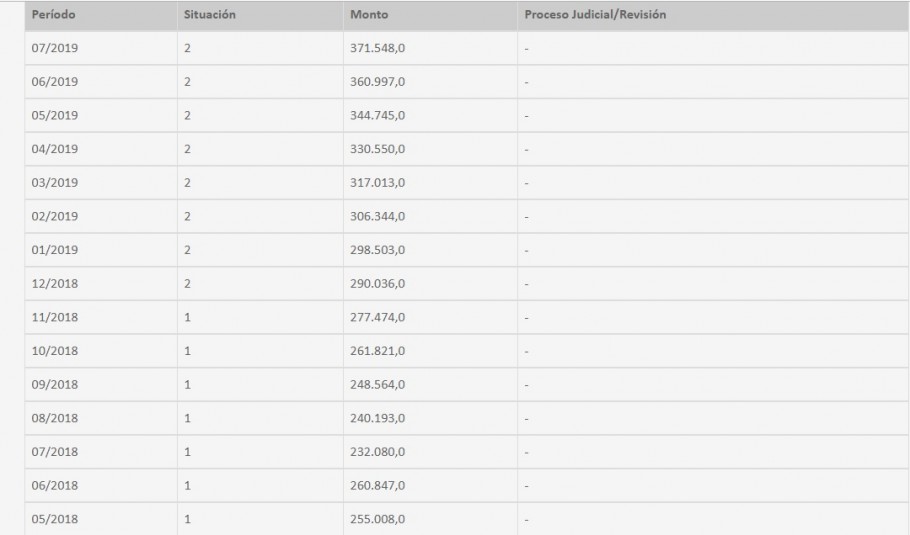Select the amount 298.503,0
This screenshot has height=535, width=910.
(x=378, y=250)
